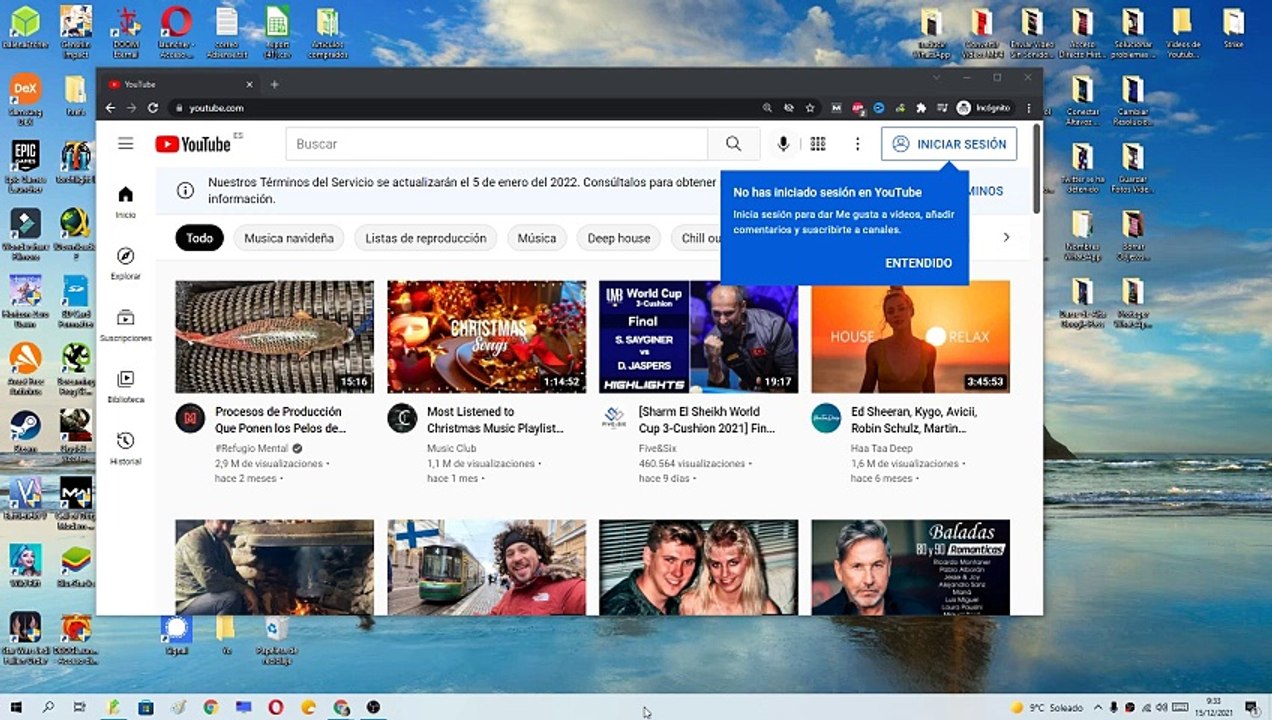This screenshot has height=720, width=1272.
Task: Open a new browser tab
Action: pos(274,84)
